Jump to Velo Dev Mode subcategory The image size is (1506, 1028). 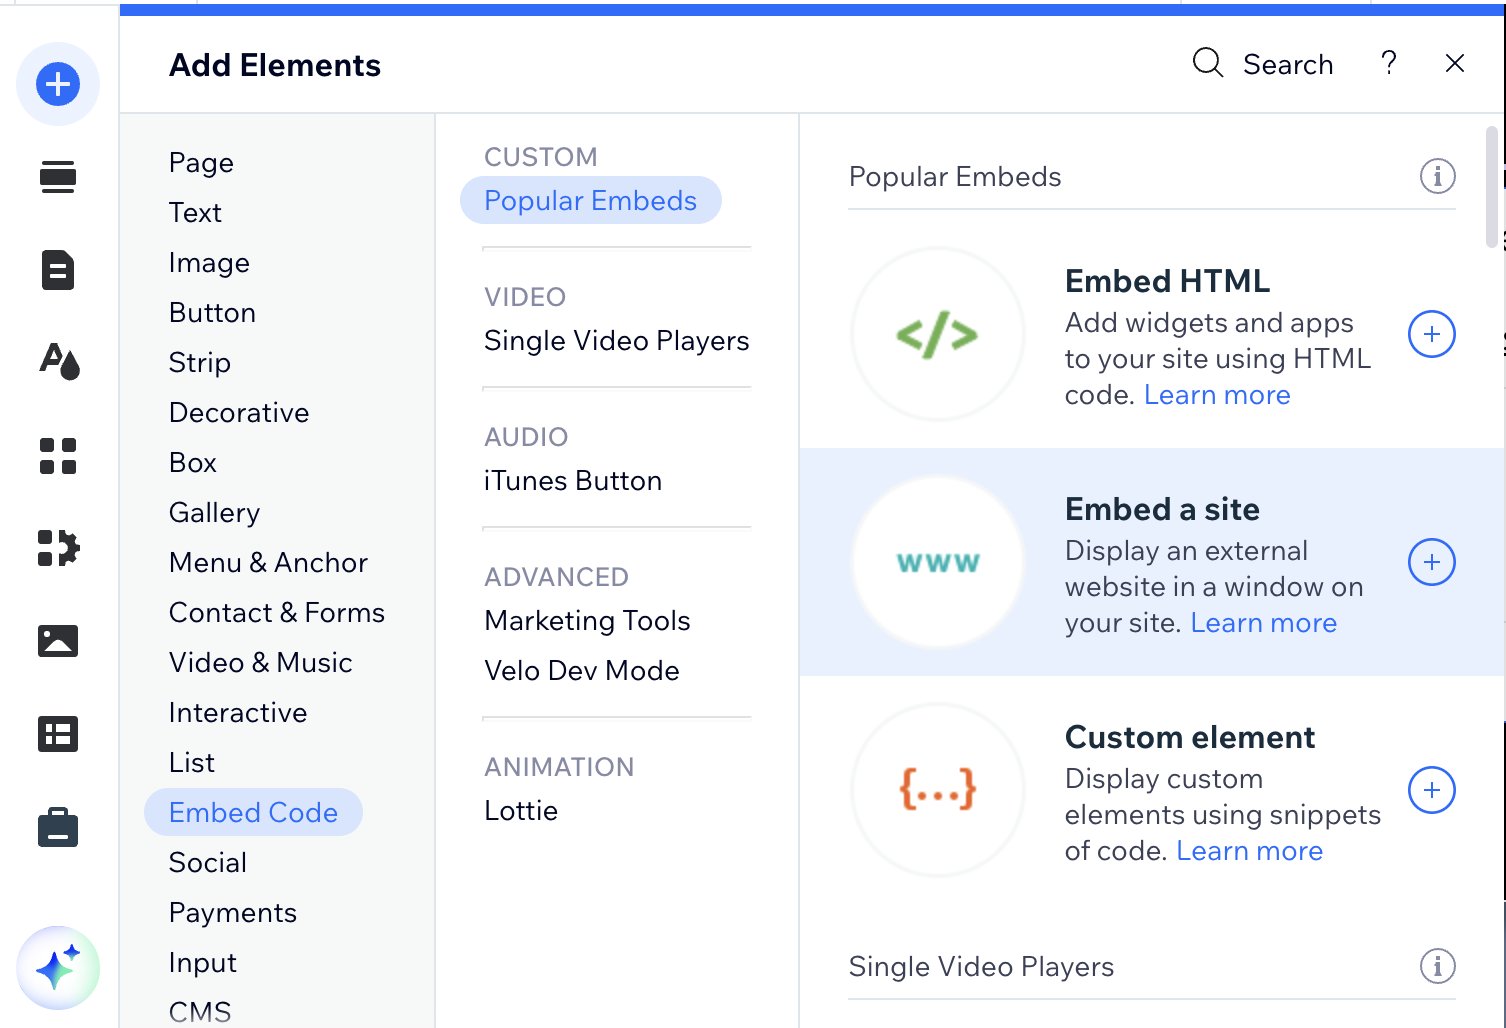tap(582, 671)
